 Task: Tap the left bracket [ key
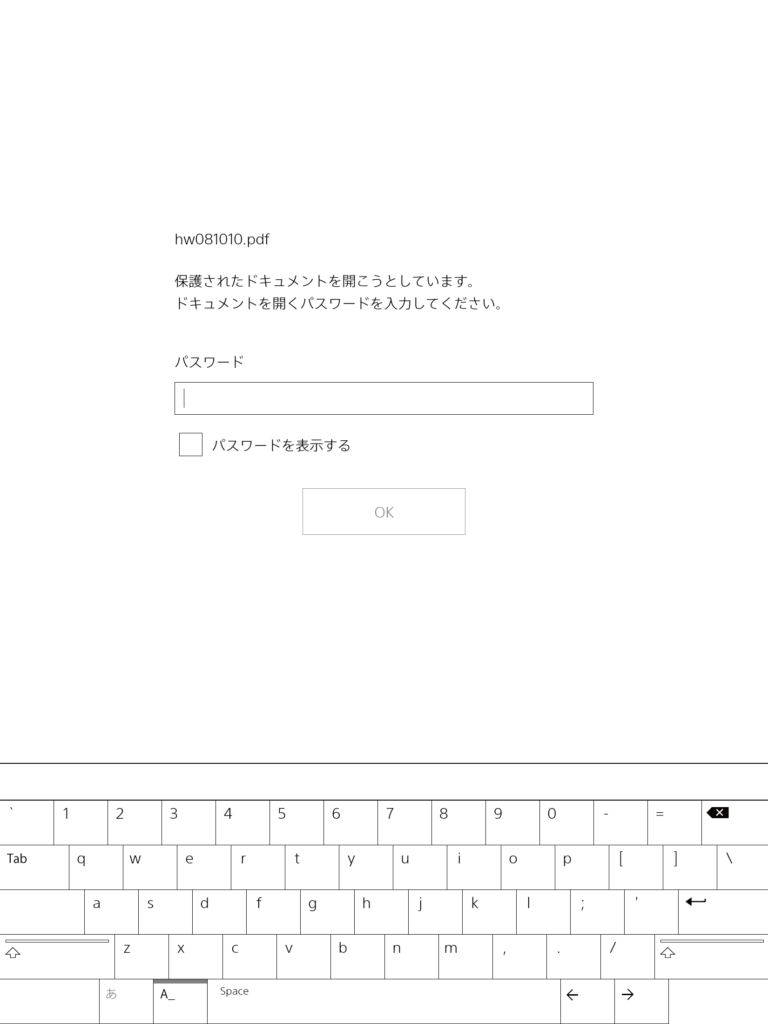[x=637, y=867]
